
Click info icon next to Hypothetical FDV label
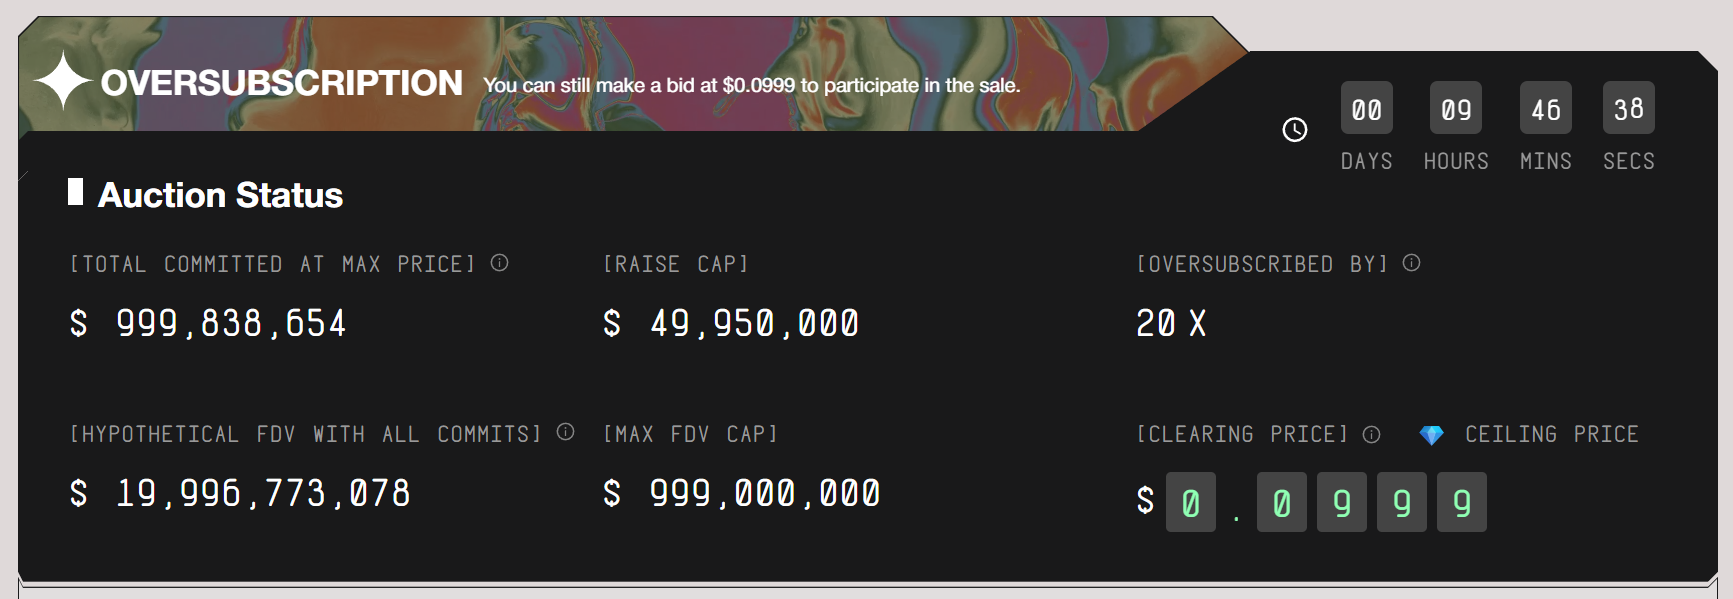(566, 432)
